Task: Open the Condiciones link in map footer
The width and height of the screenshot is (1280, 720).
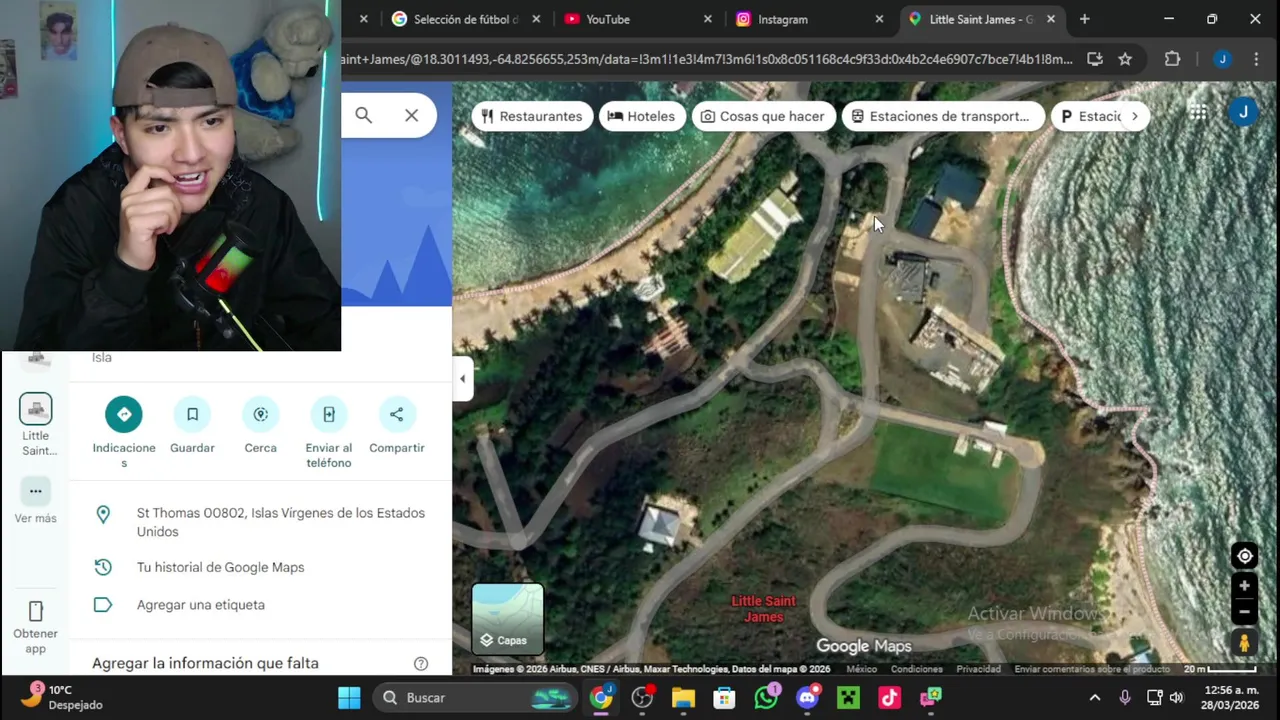Action: 916,669
